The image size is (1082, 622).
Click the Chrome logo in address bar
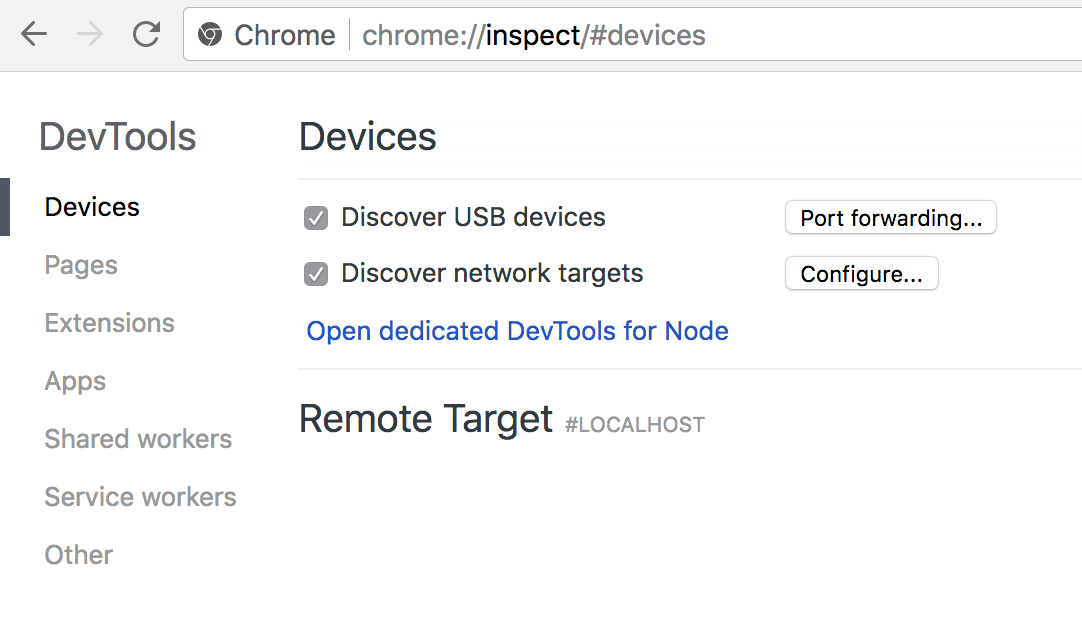210,36
